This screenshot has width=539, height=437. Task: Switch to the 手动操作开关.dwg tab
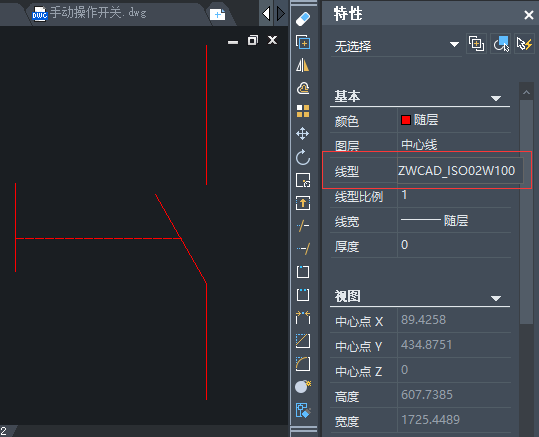(98, 13)
